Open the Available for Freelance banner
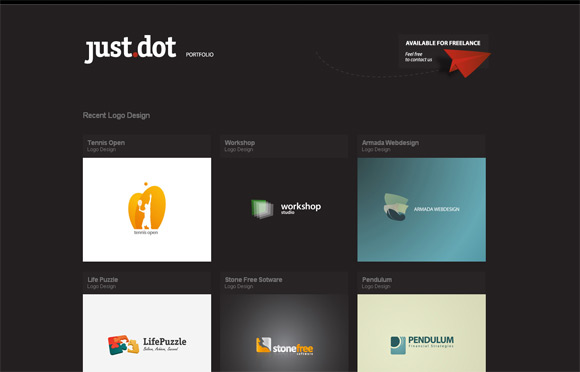The width and height of the screenshot is (580, 372). (443, 51)
